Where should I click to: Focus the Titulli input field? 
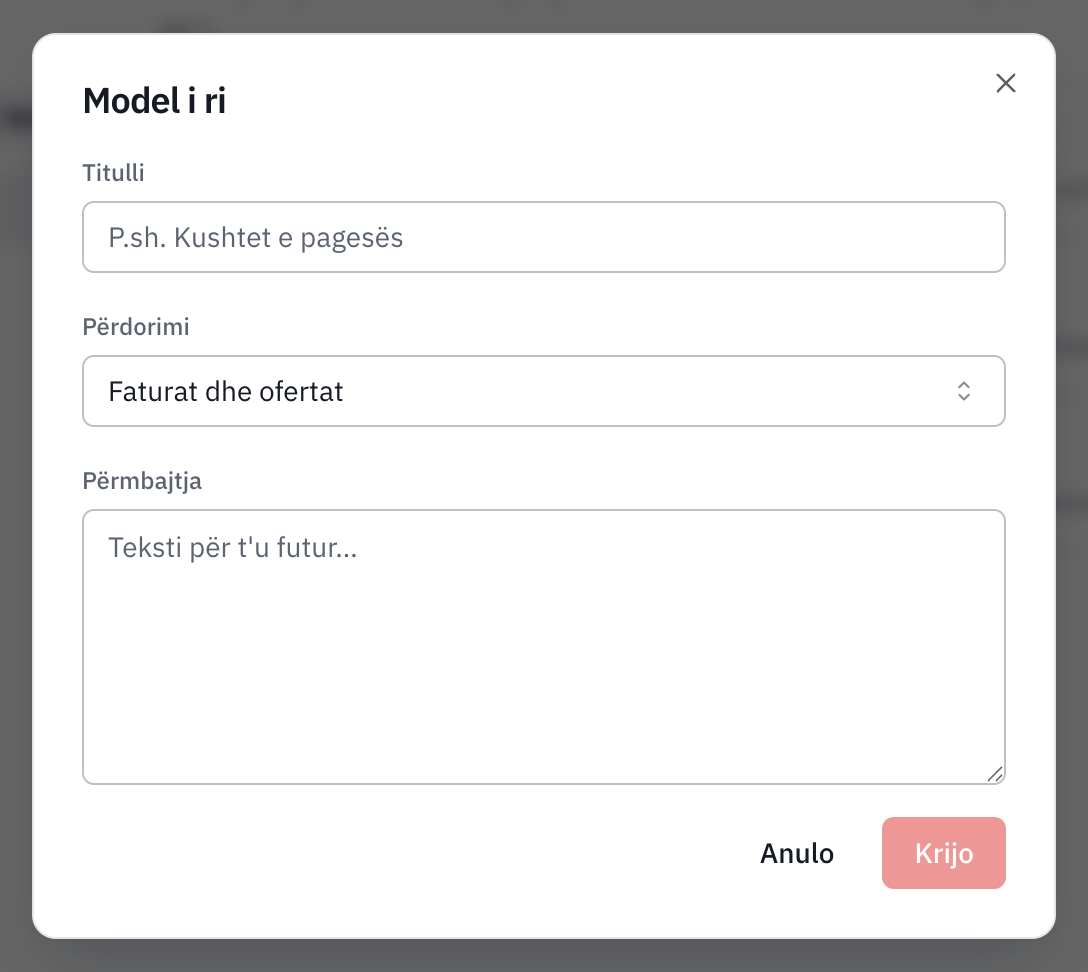click(544, 237)
